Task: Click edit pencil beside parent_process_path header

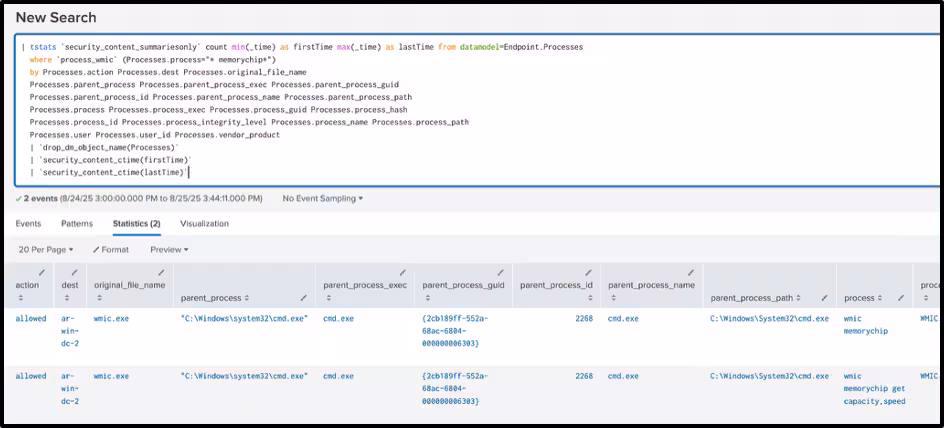Action: click(824, 297)
